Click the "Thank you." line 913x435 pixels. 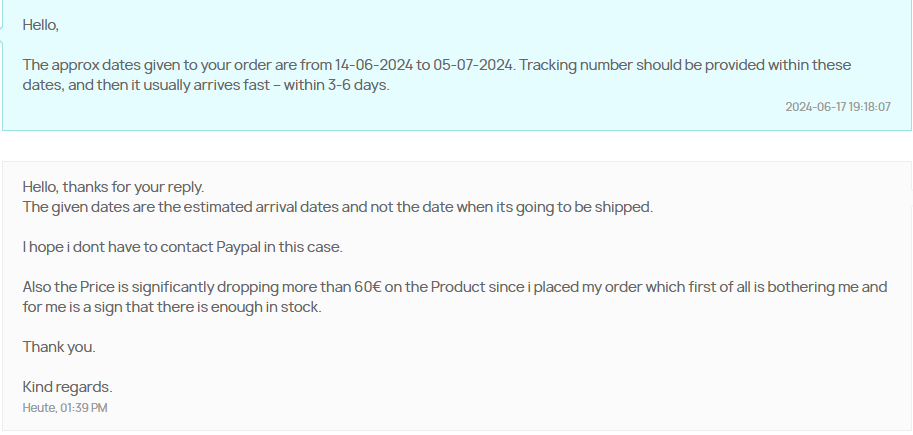(59, 347)
